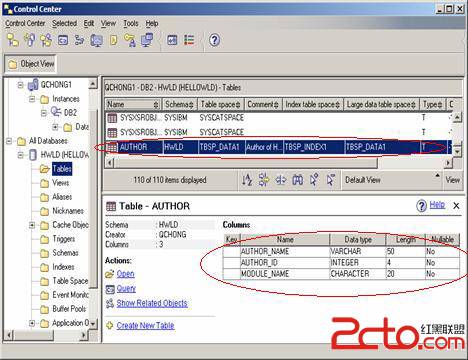Click the first Control Center toolbar icon
Screen dimensions: 468x360
pyautogui.click(x=13, y=40)
